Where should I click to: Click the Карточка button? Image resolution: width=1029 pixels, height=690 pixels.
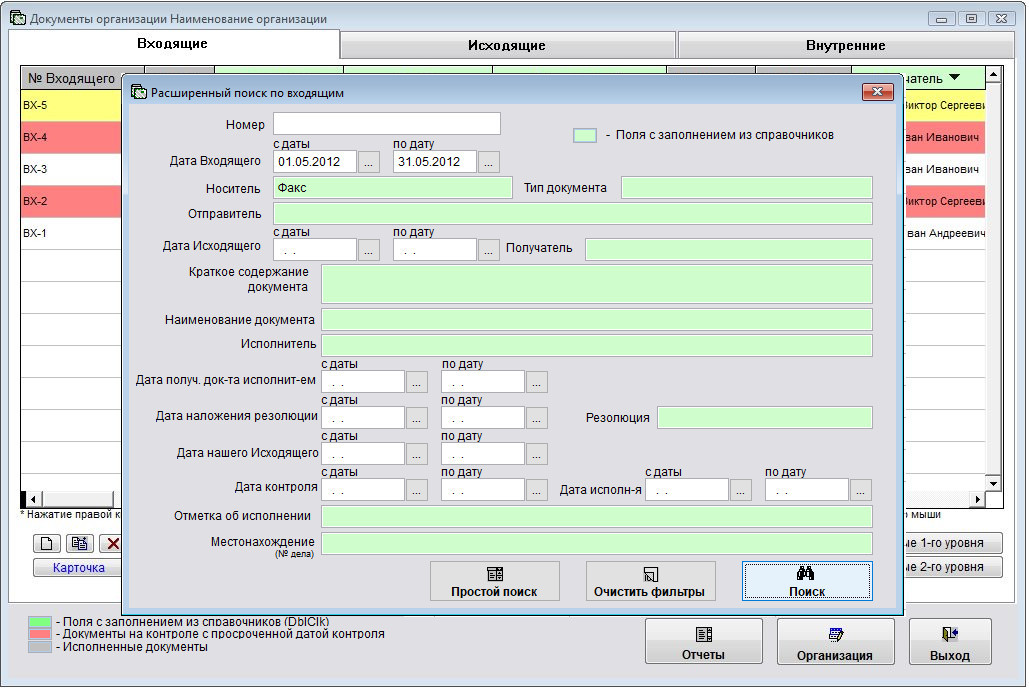click(x=78, y=568)
